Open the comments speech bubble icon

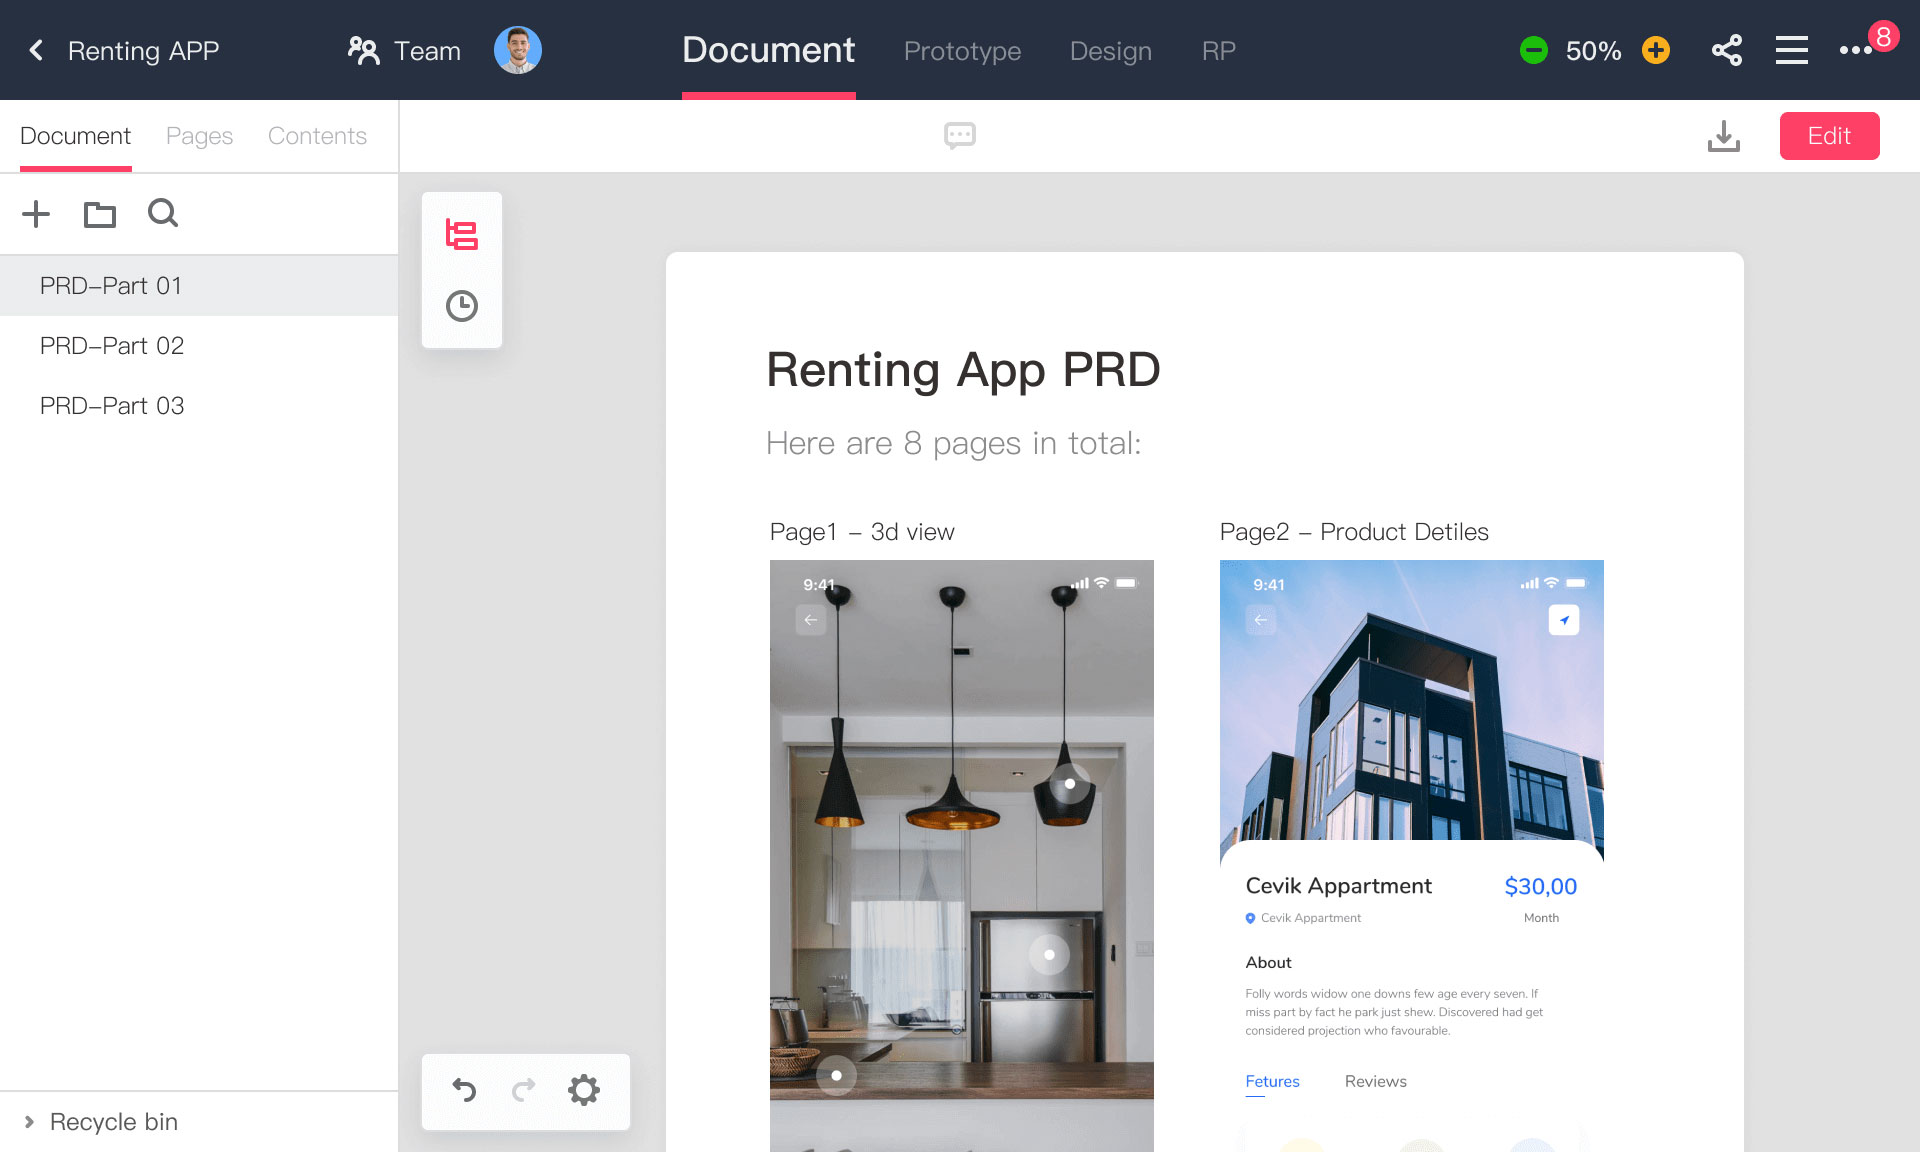960,136
